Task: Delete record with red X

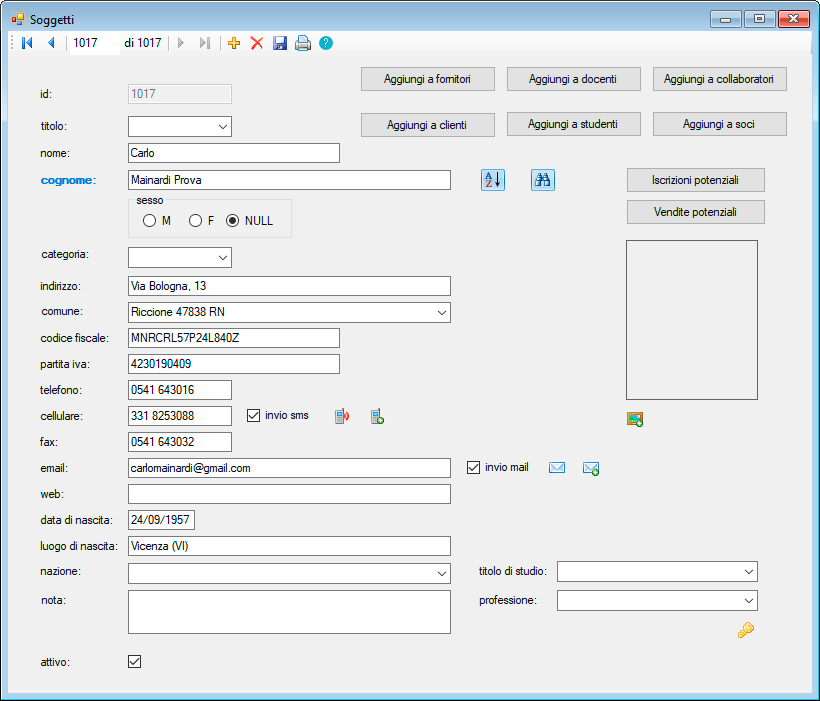Action: pyautogui.click(x=257, y=43)
